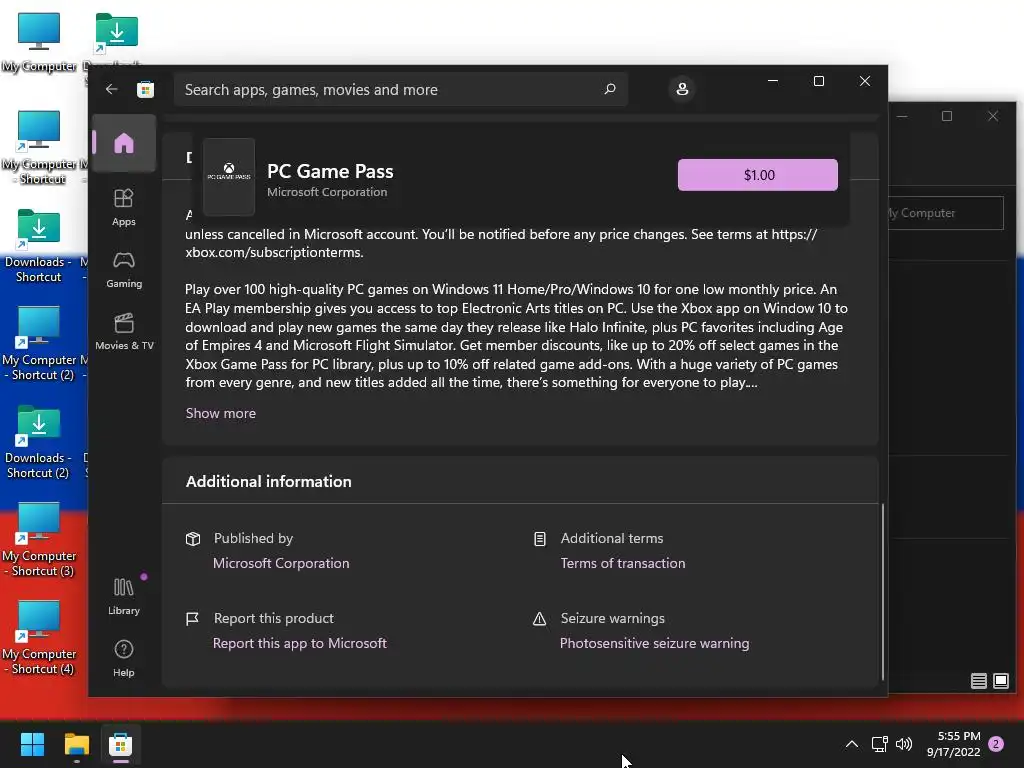Switch background window to large icons view
This screenshot has width=1024, height=768.
[1000, 681]
